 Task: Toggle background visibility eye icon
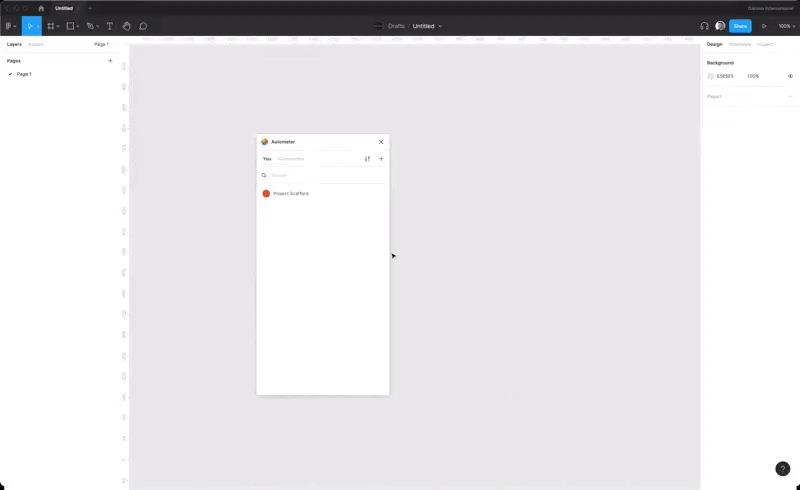790,76
